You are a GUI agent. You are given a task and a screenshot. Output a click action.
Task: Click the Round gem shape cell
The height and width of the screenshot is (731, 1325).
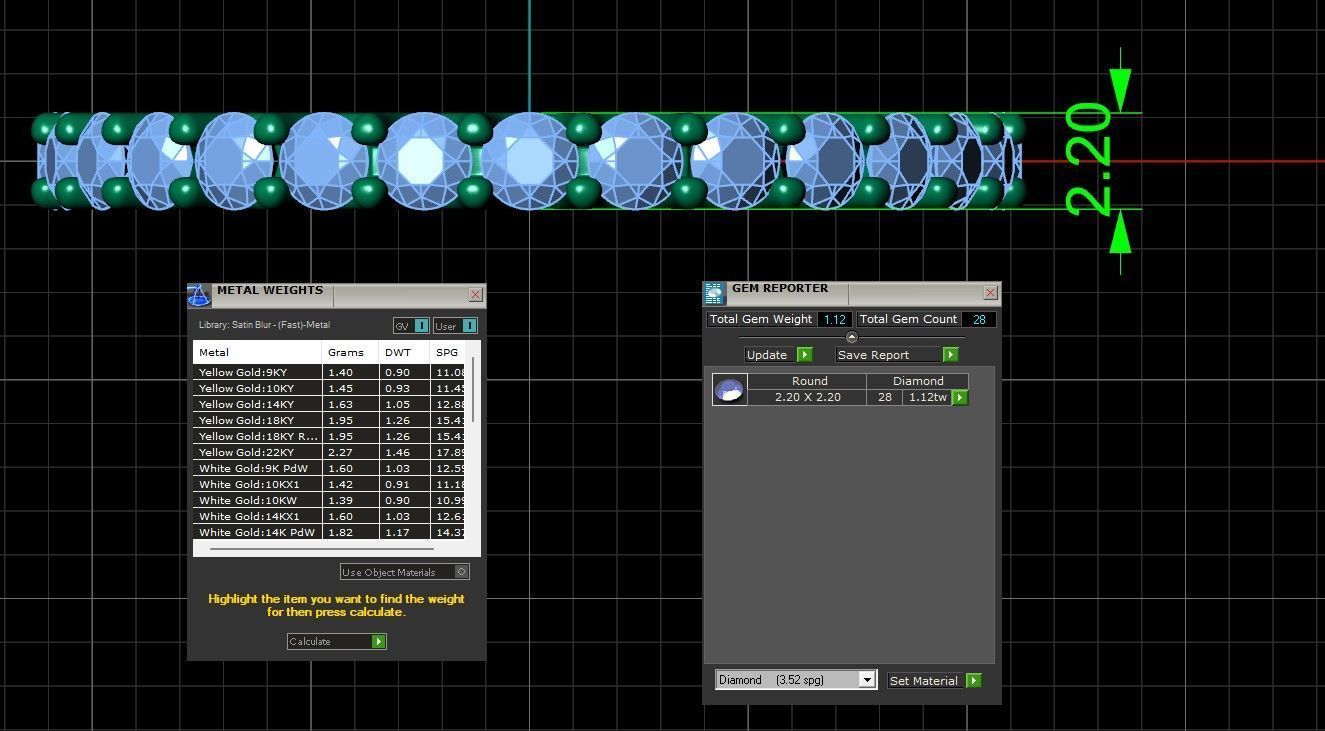(807, 381)
